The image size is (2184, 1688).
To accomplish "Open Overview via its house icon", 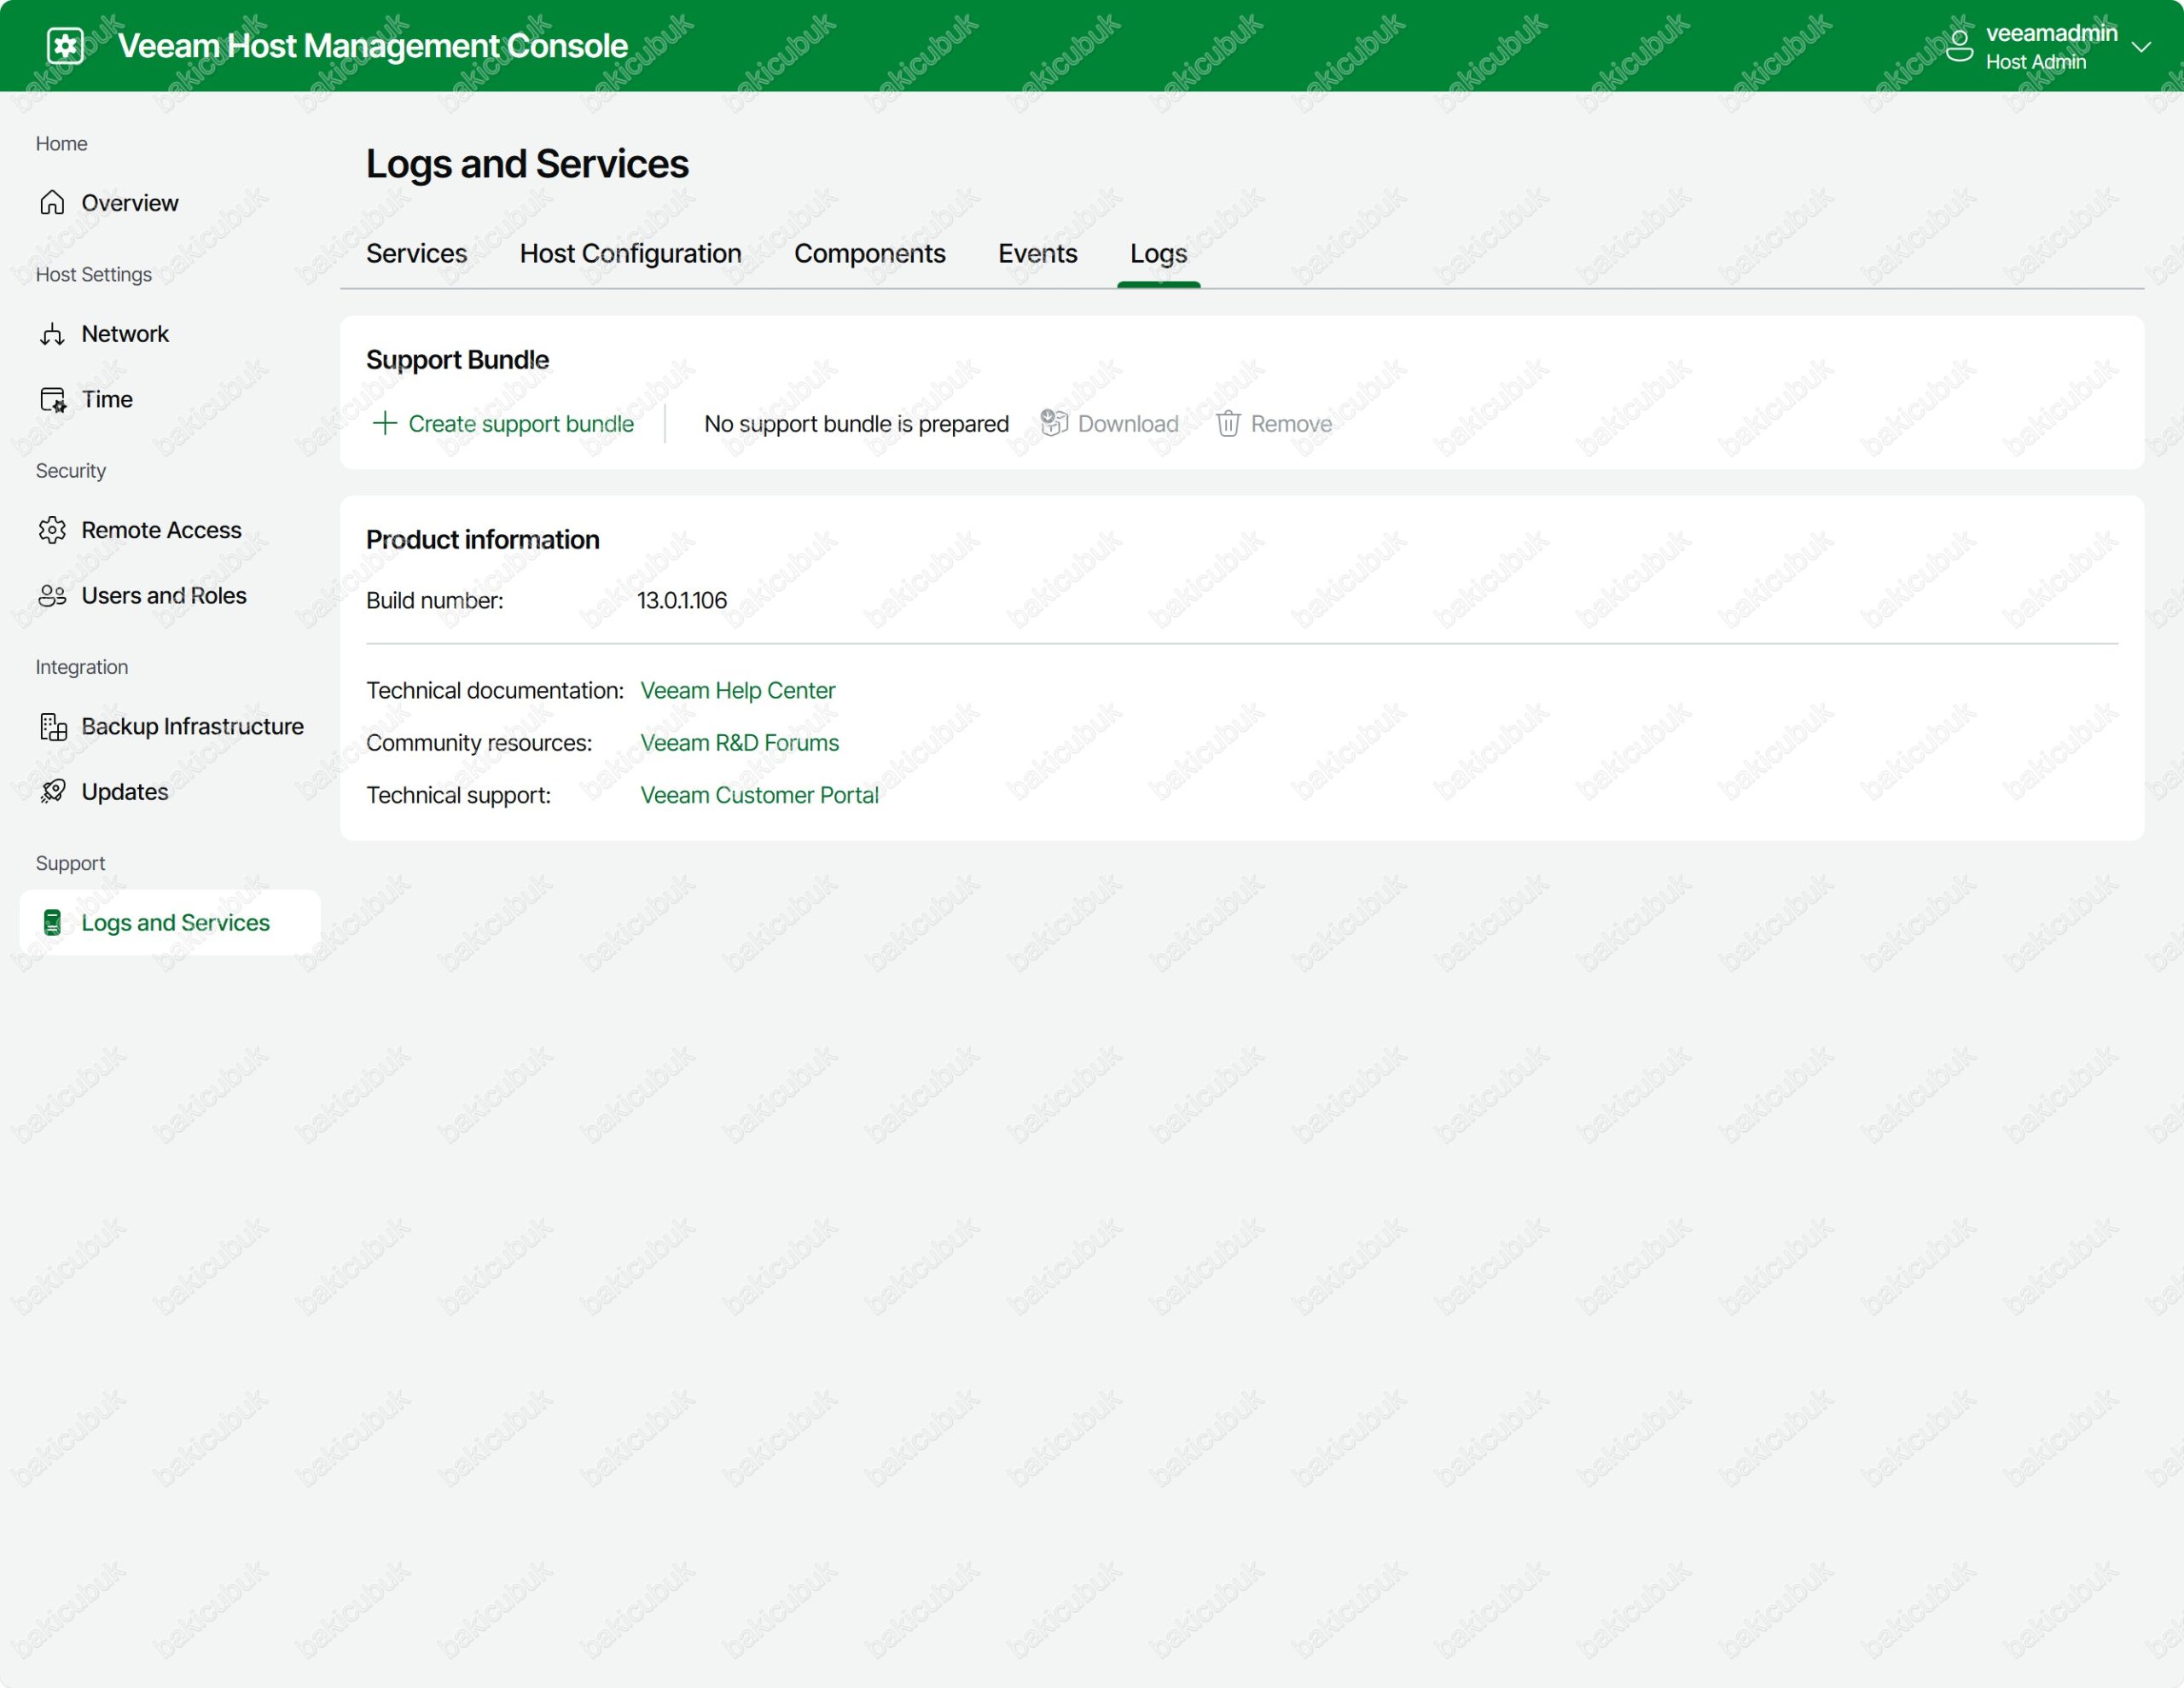I will (52, 203).
